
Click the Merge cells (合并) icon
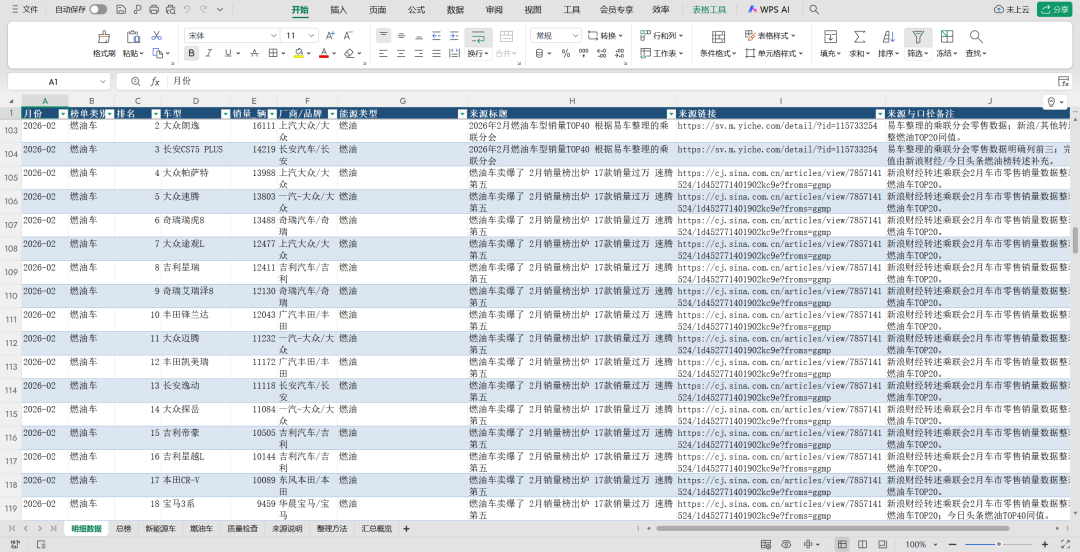pyautogui.click(x=506, y=36)
